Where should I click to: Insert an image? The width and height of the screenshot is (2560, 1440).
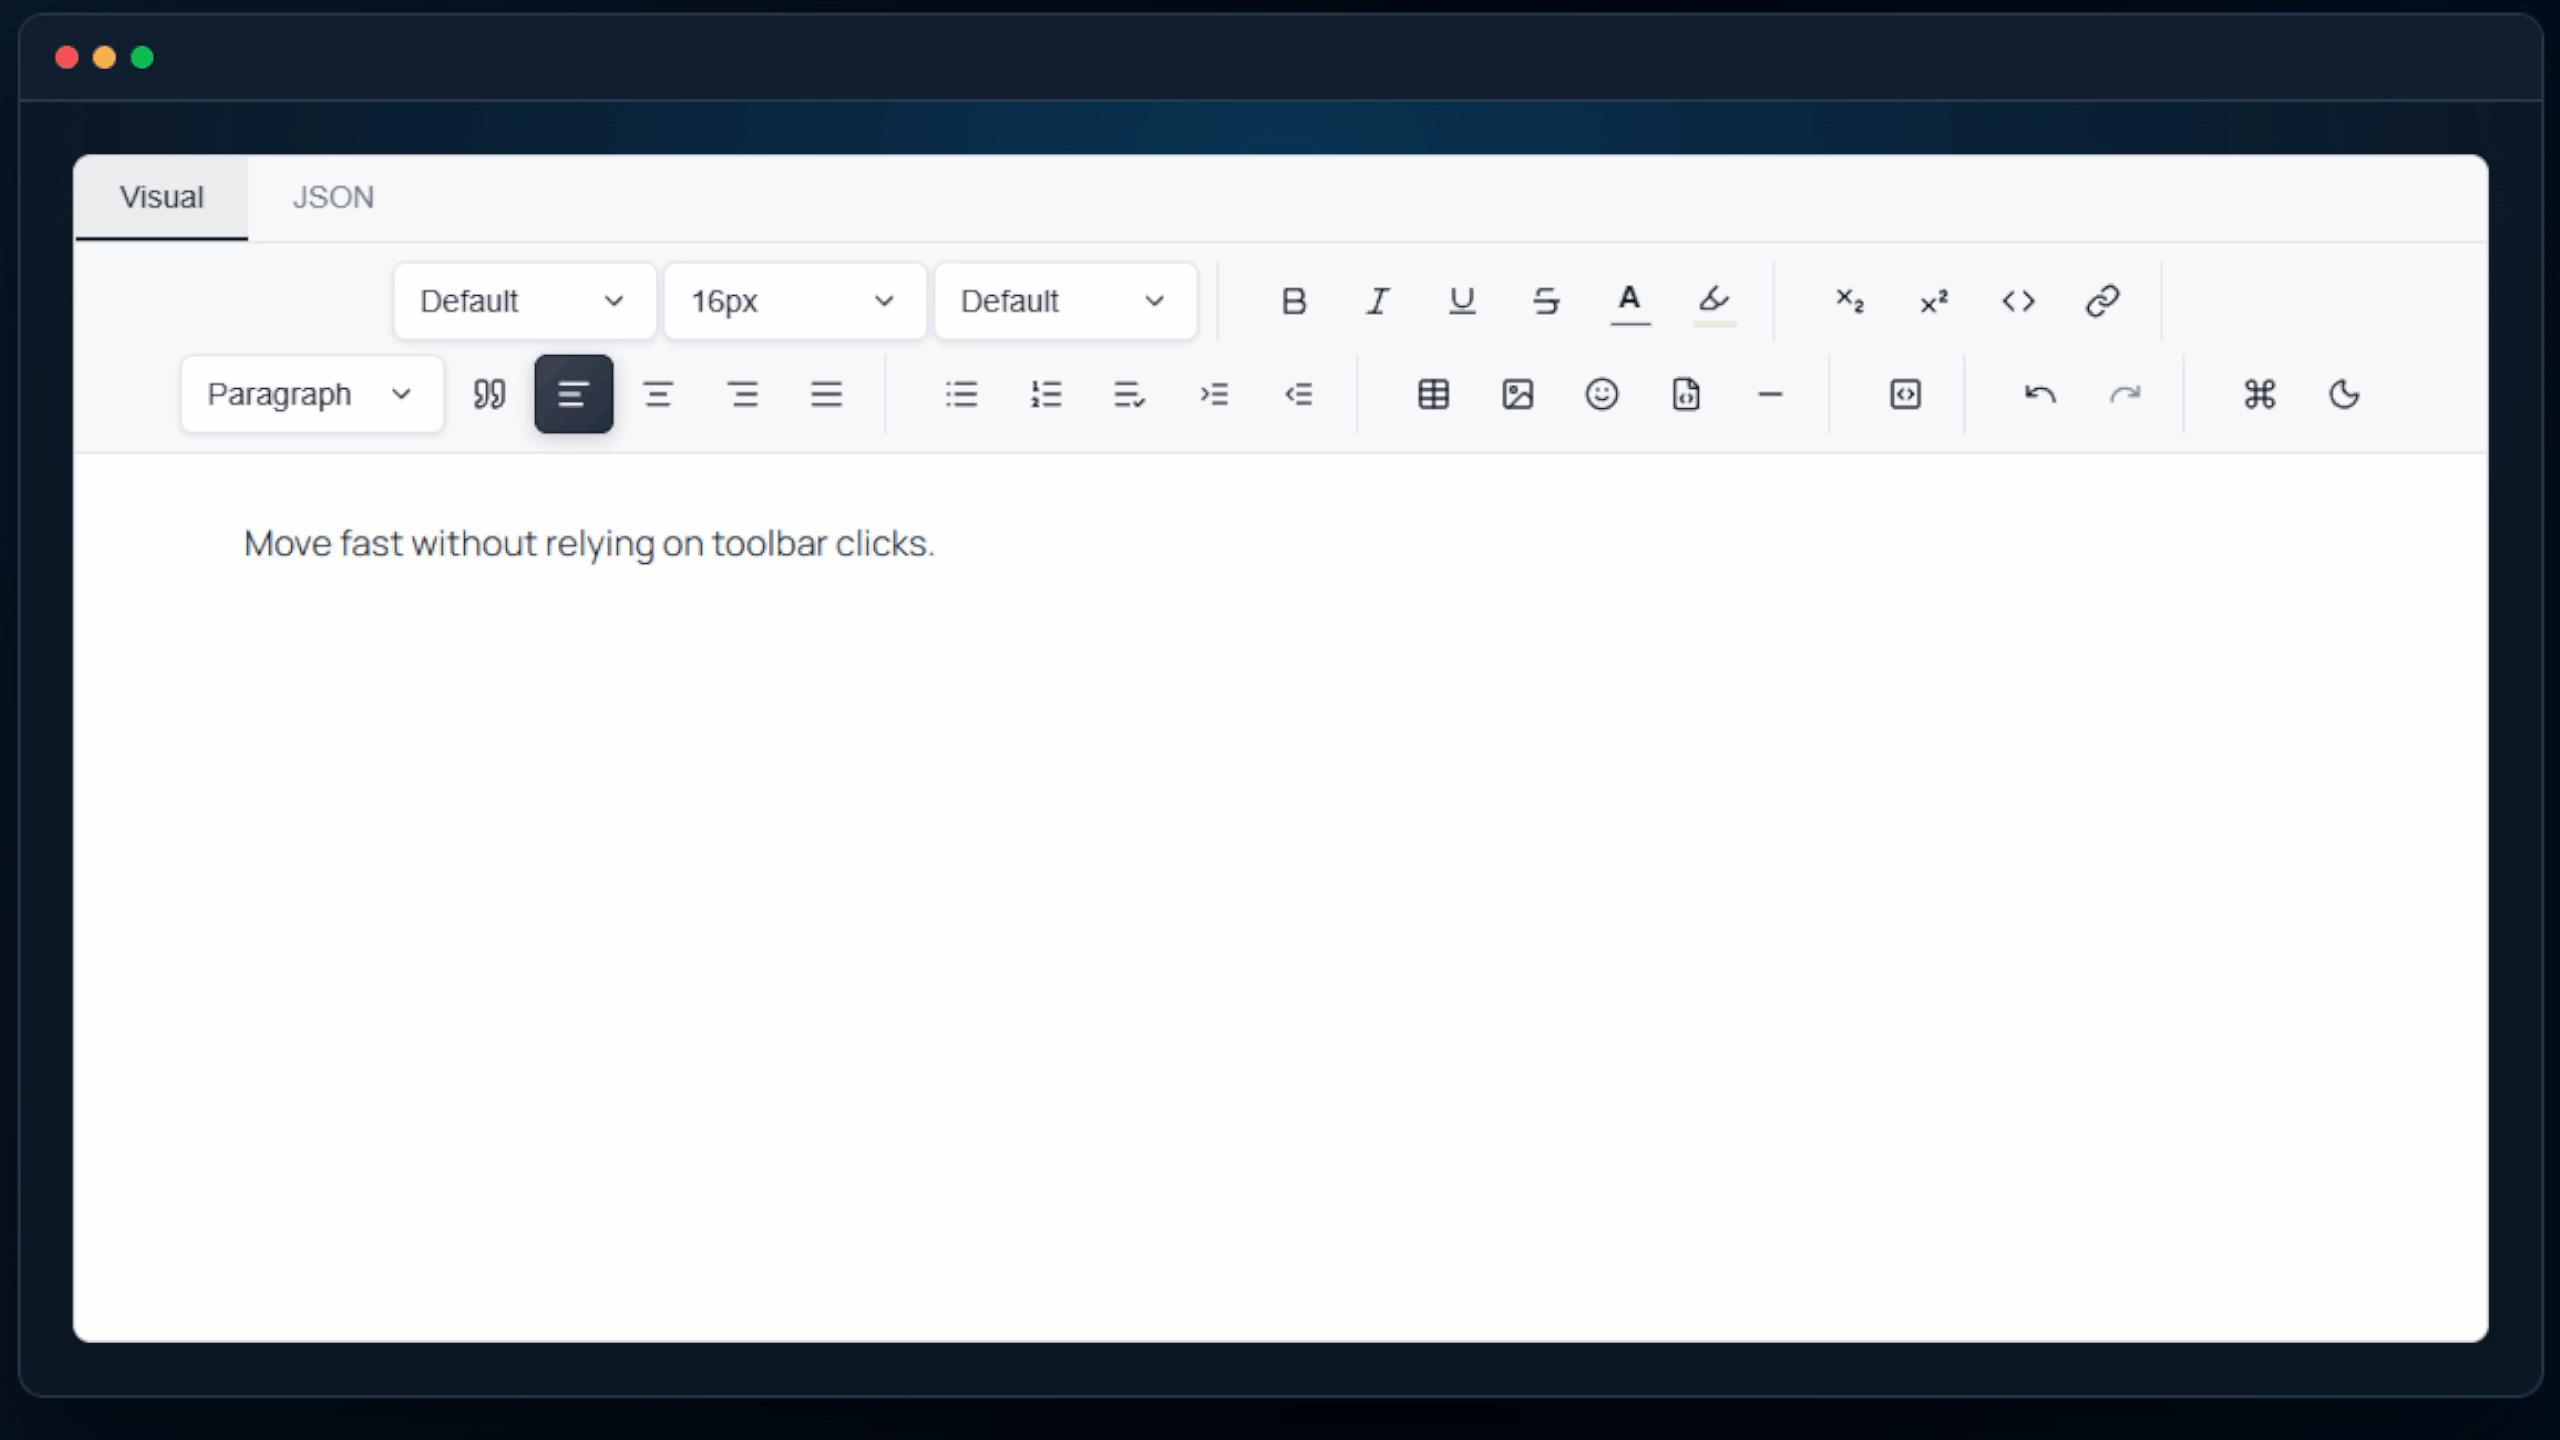tap(1518, 394)
